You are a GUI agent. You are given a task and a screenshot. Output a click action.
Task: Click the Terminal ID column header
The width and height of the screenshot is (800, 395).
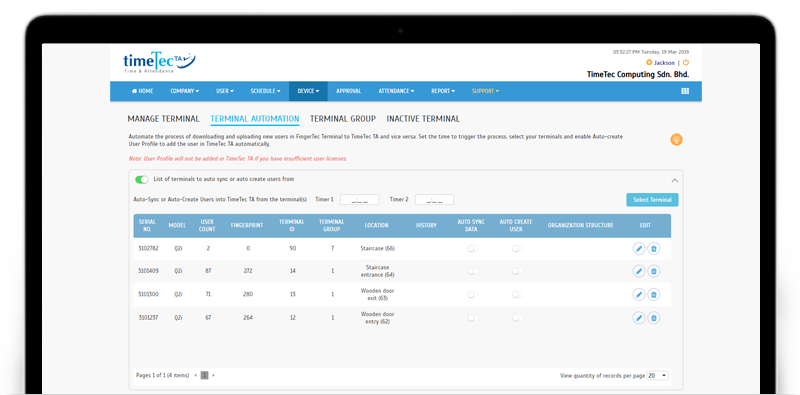click(292, 226)
